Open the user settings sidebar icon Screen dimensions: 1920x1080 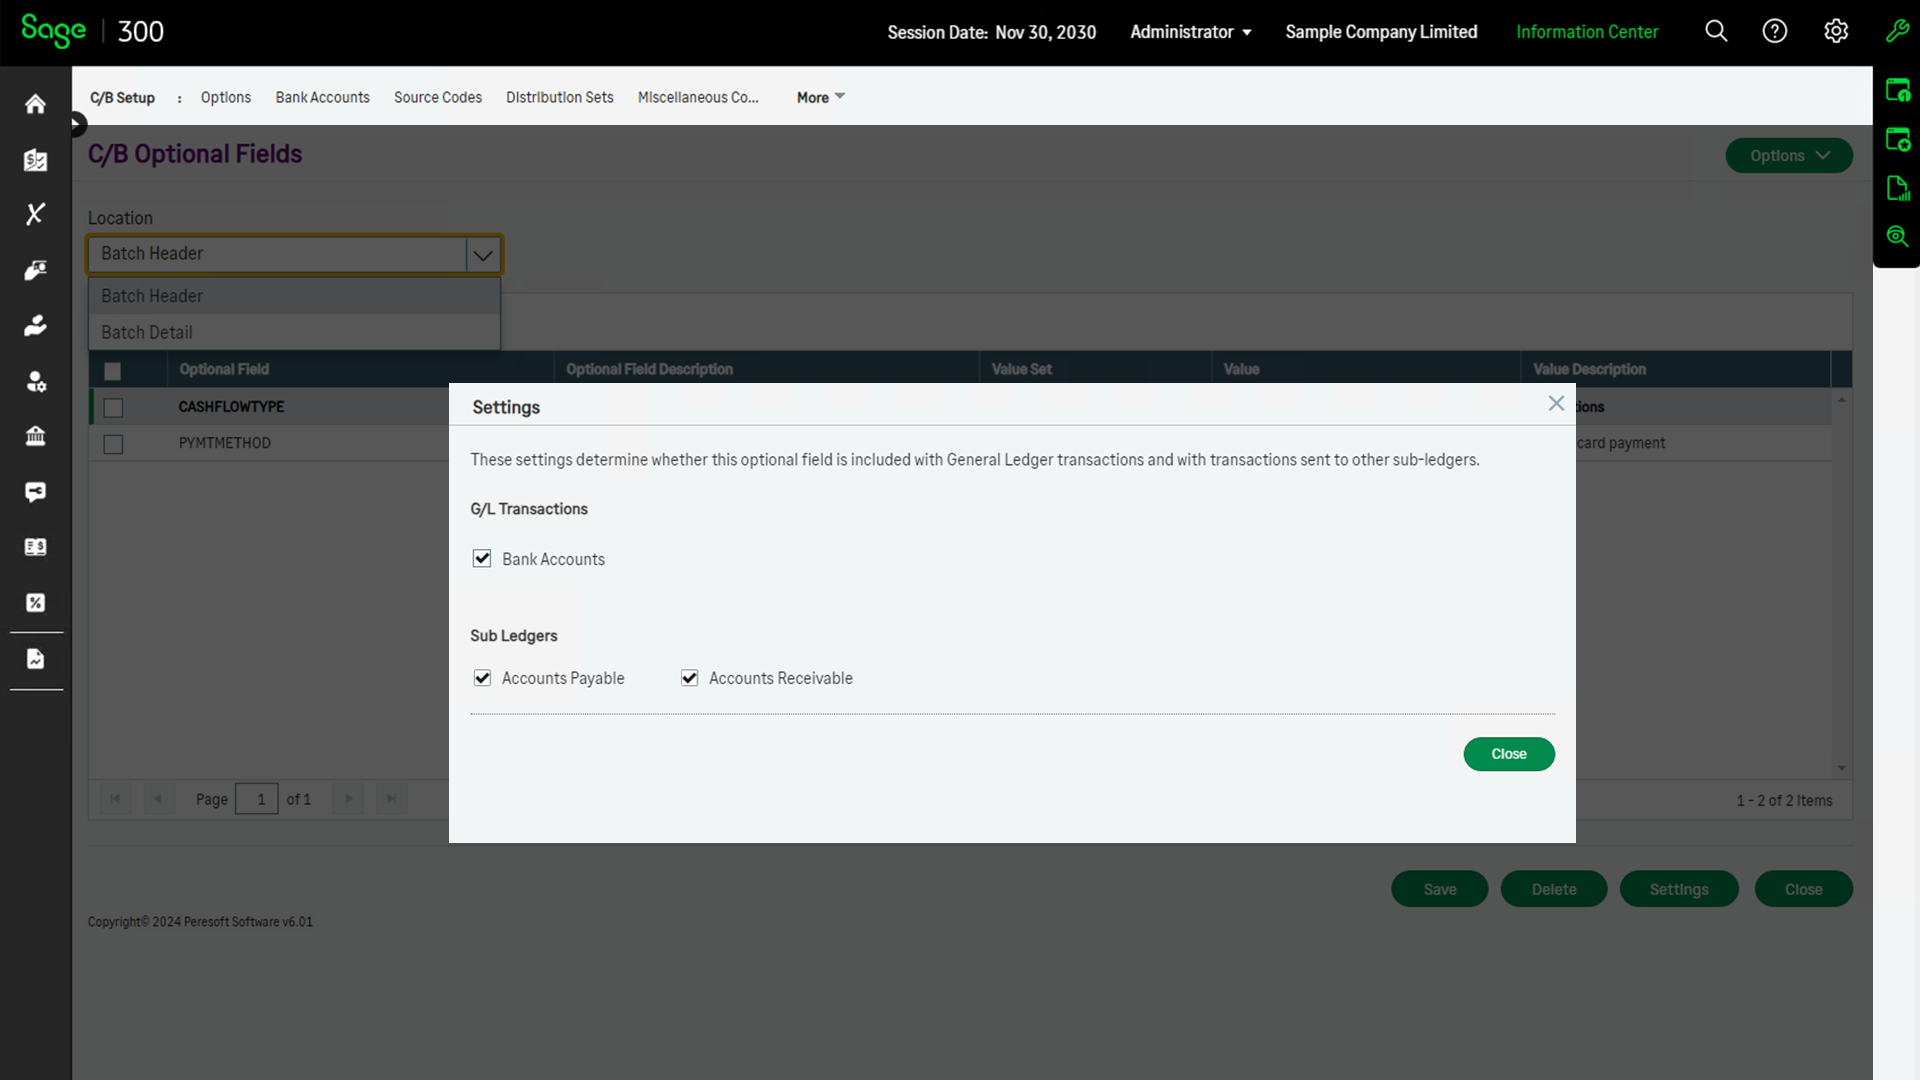(35, 381)
